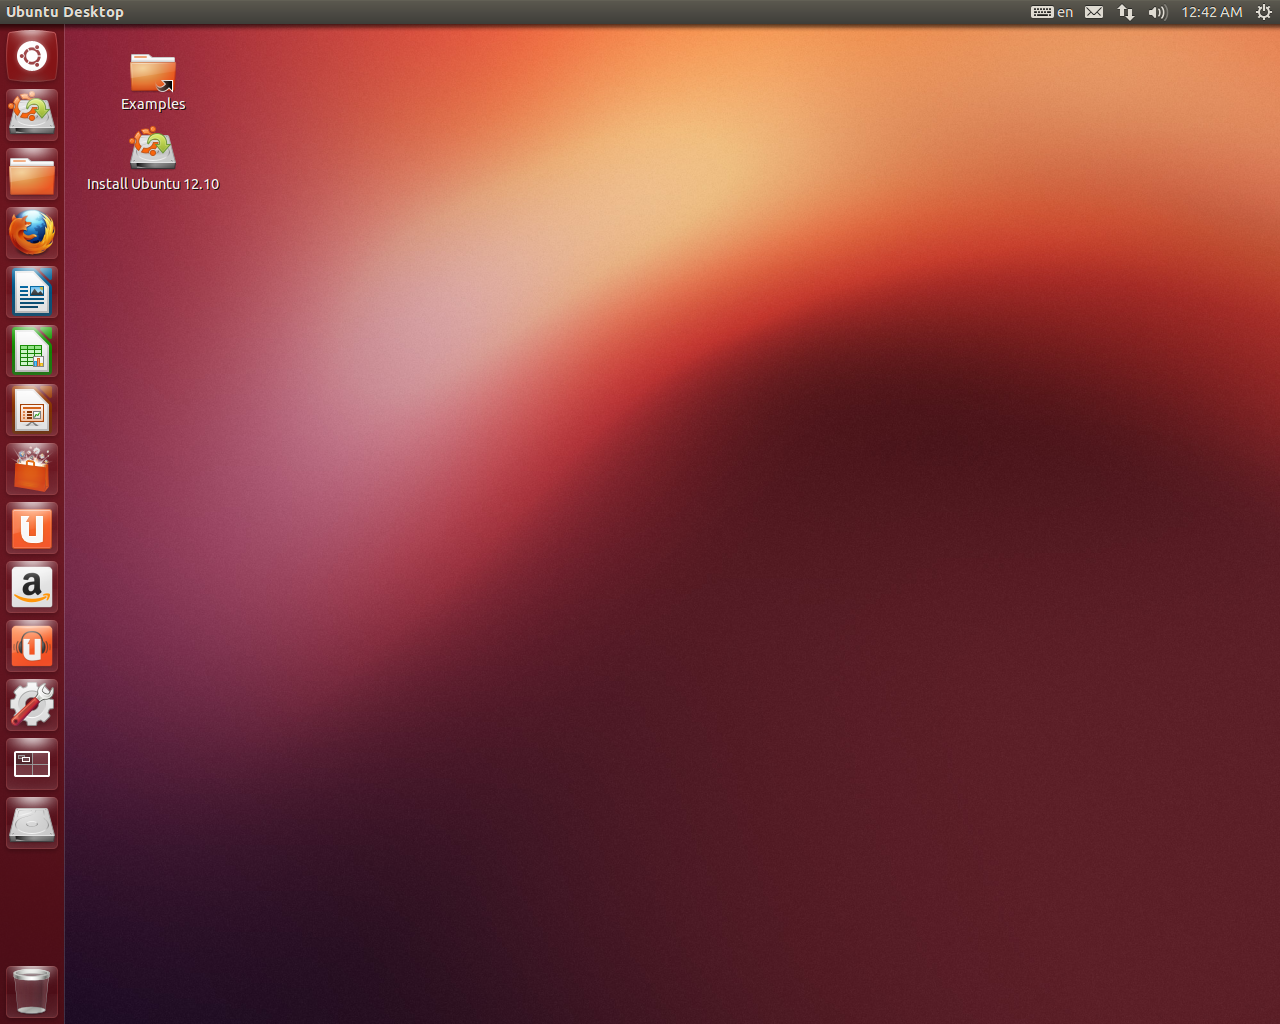Open the clock menu to view the calendar
The height and width of the screenshot is (1024, 1280).
pos(1210,12)
